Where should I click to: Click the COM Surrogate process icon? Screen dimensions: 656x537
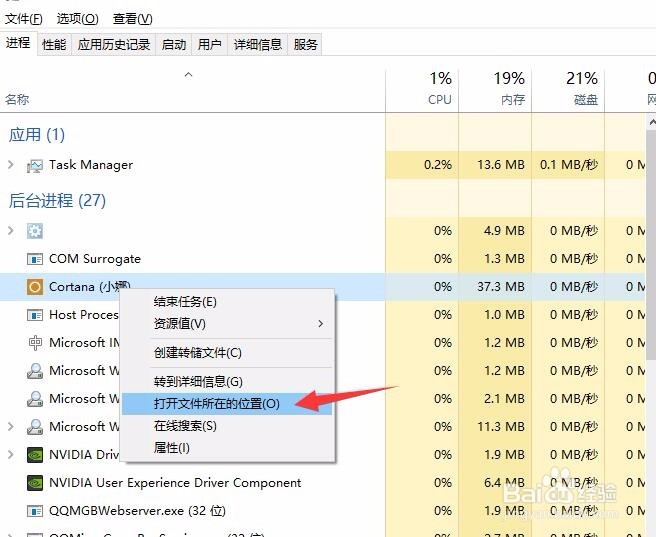coord(35,259)
